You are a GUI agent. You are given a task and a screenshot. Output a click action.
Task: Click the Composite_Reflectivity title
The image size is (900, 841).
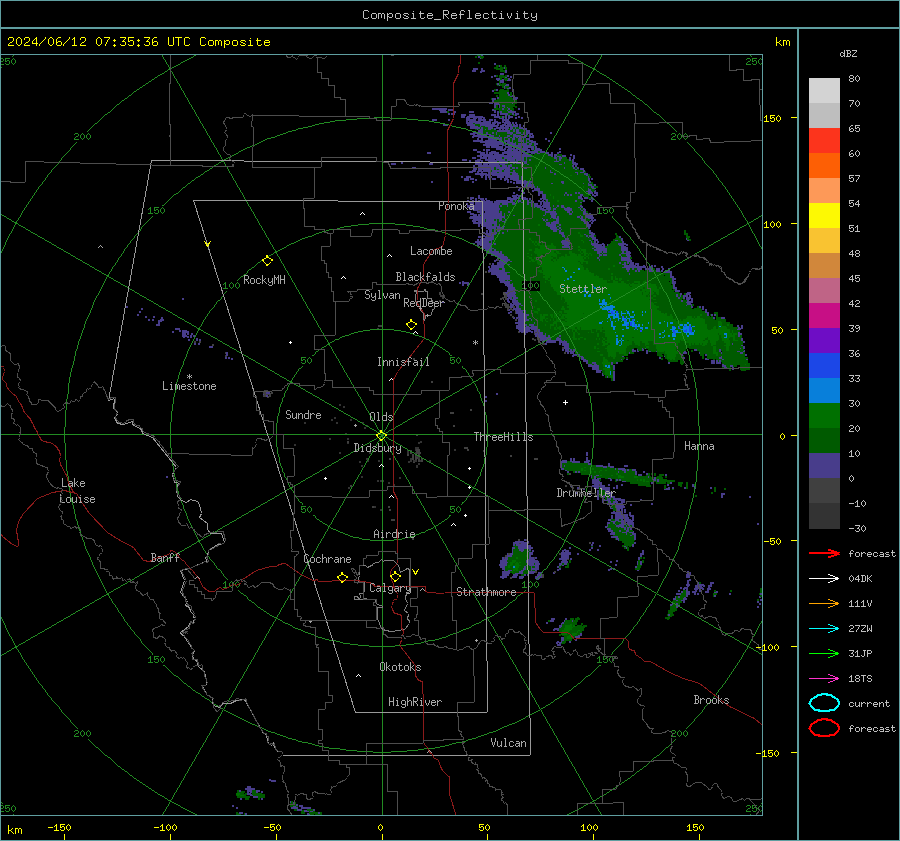tap(450, 15)
